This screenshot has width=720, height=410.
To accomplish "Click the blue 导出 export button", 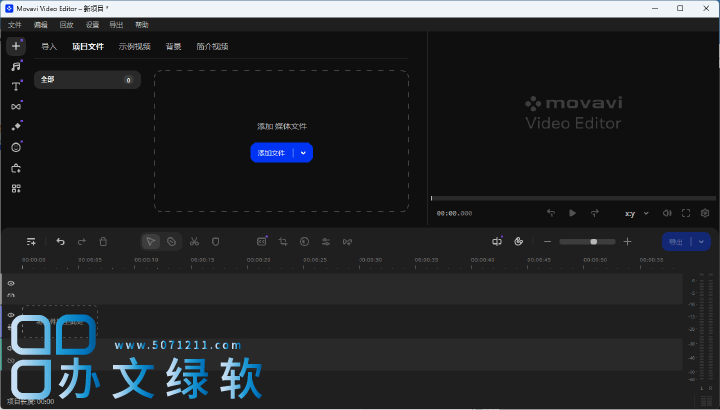I will (676, 242).
